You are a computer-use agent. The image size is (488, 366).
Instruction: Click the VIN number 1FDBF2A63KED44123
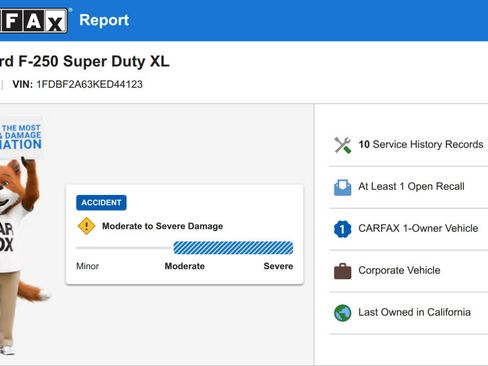click(90, 84)
